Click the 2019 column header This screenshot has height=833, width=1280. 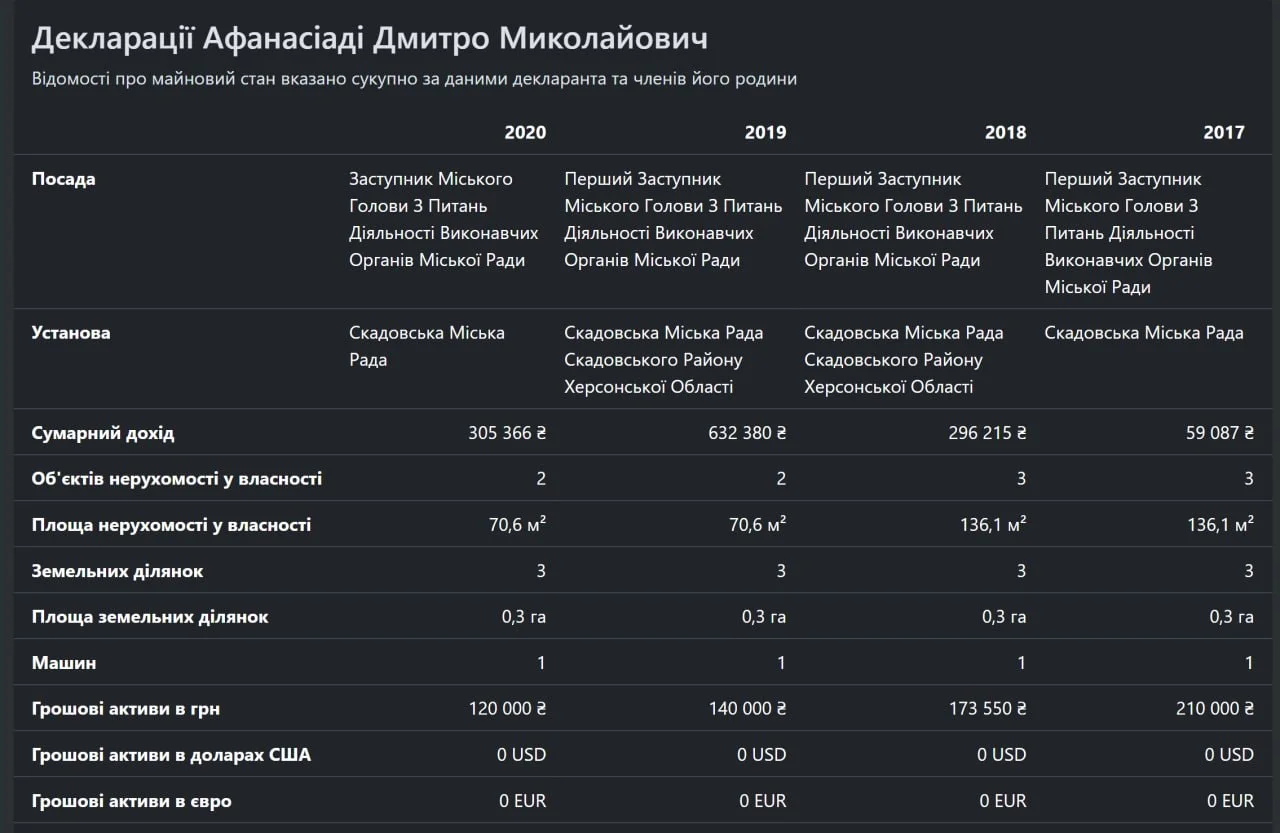click(x=765, y=132)
